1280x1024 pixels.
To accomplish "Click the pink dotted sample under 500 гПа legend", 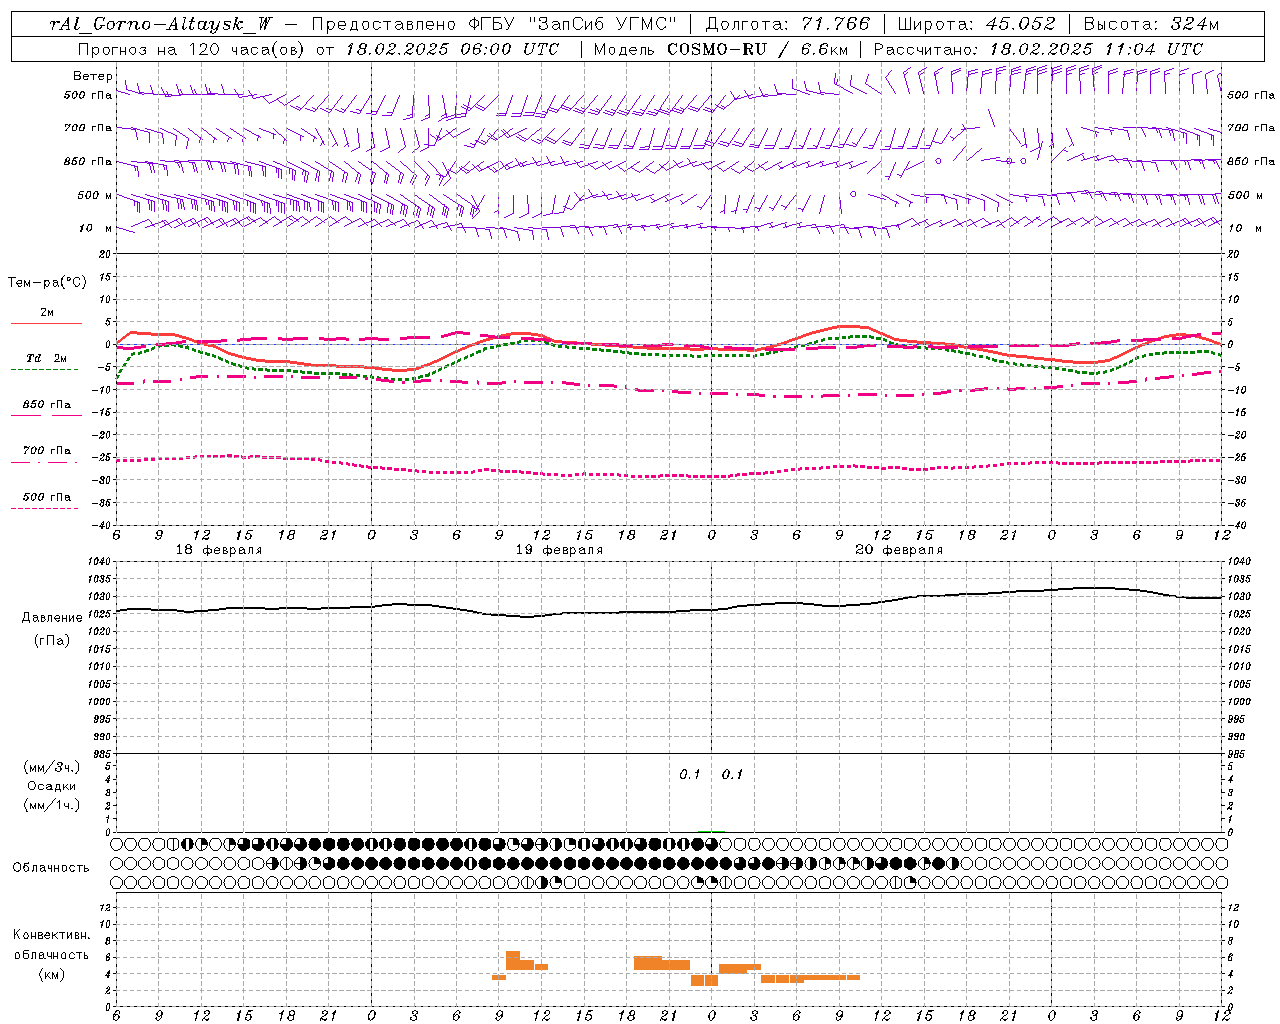I will click(x=44, y=508).
